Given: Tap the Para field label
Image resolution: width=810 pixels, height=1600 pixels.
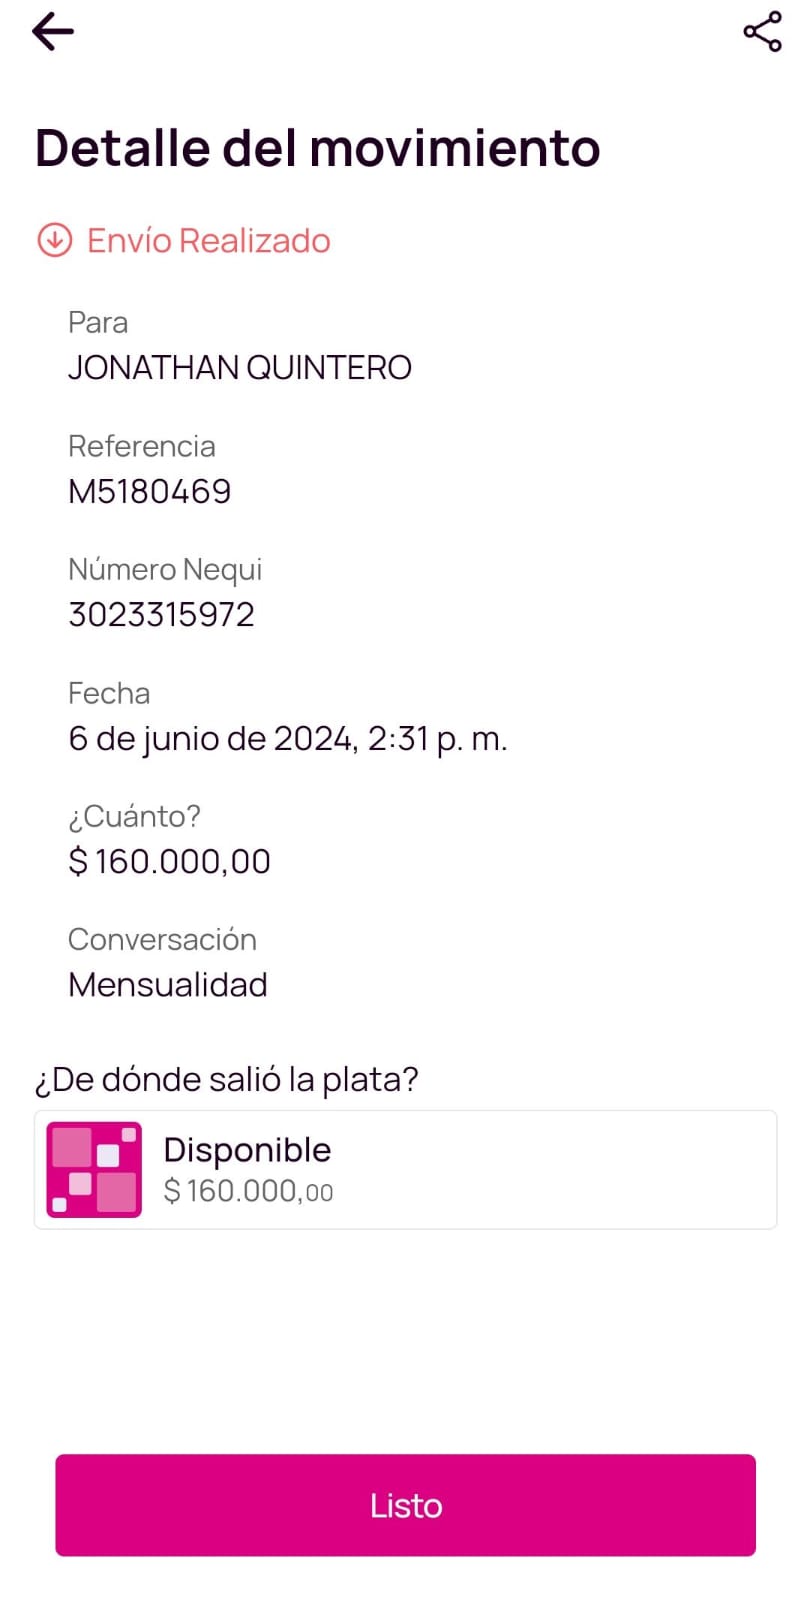Looking at the screenshot, I should point(98,323).
